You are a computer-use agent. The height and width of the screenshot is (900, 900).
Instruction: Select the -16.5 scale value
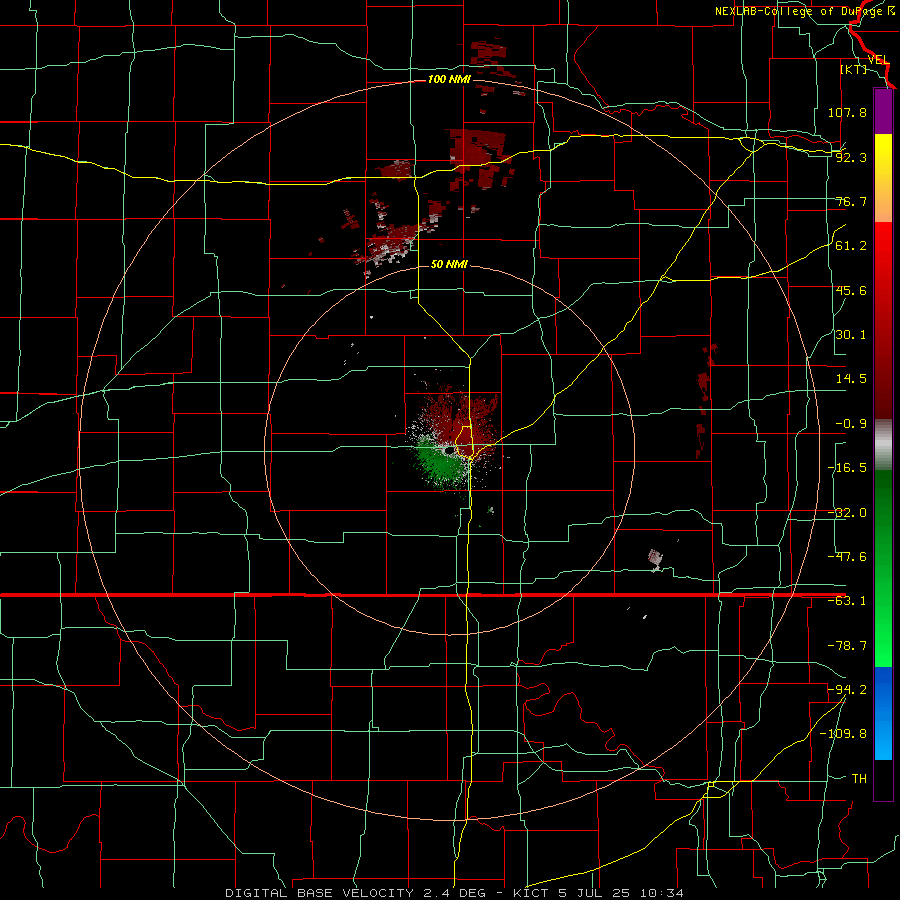click(x=847, y=468)
